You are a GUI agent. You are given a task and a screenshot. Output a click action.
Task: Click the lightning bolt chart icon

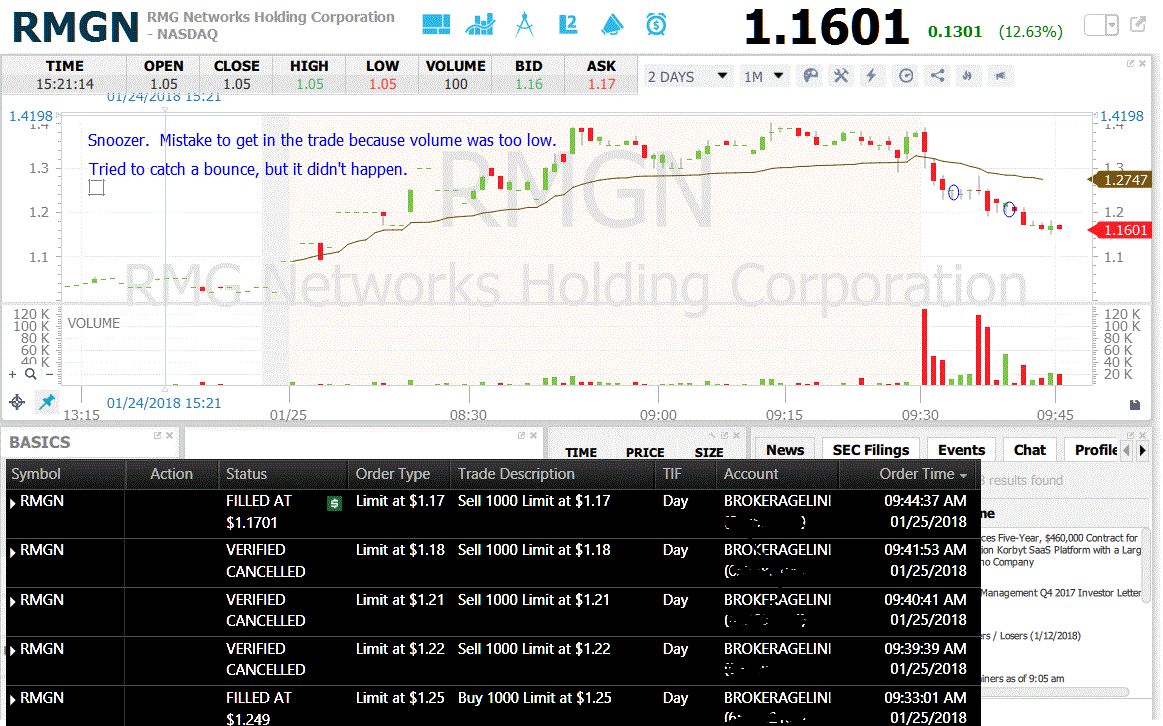872,76
